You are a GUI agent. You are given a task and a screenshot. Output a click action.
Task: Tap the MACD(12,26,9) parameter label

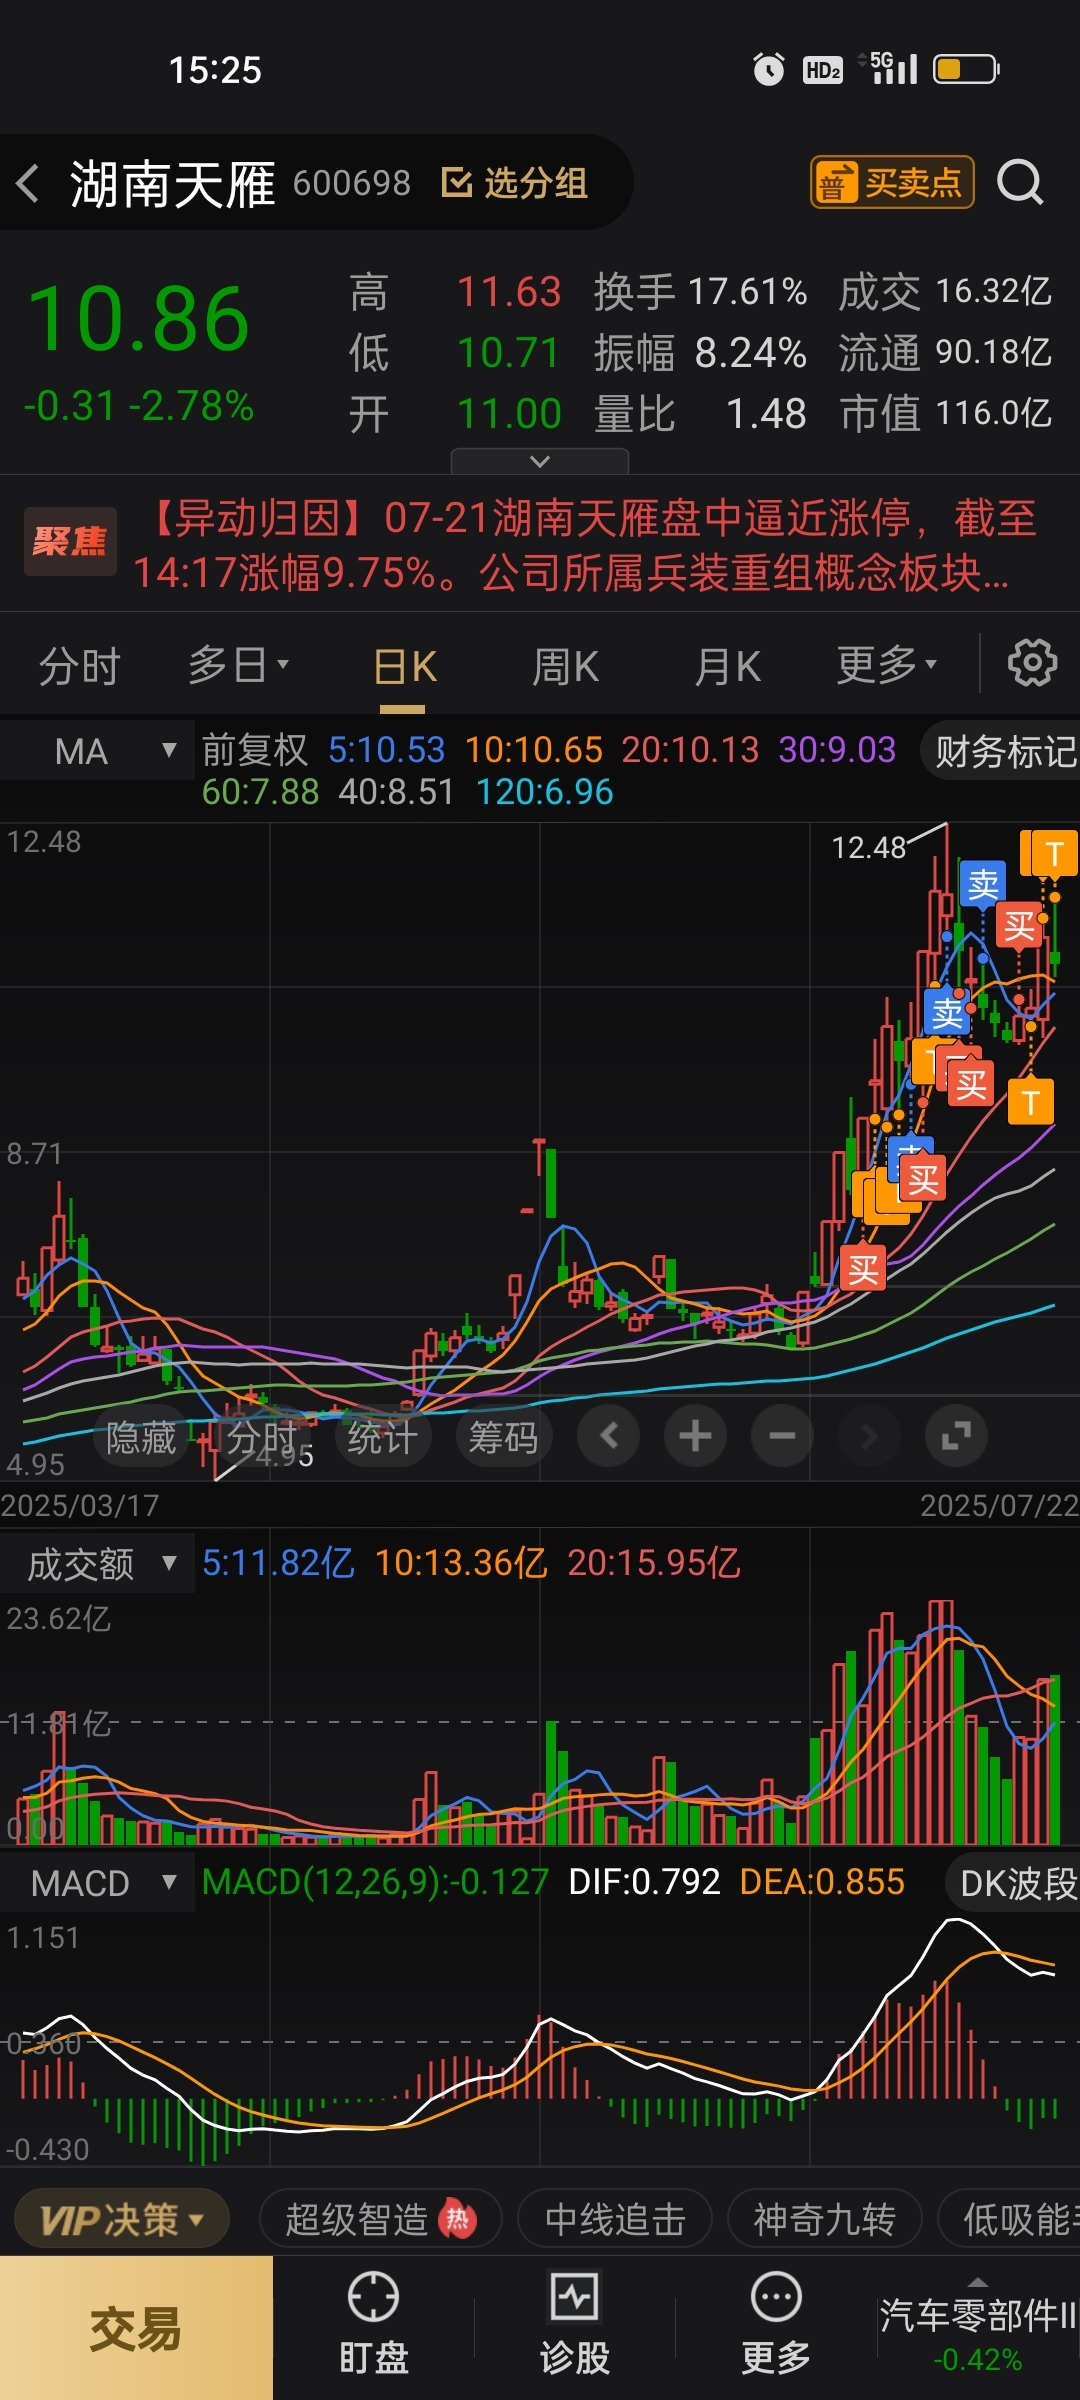[375, 1882]
